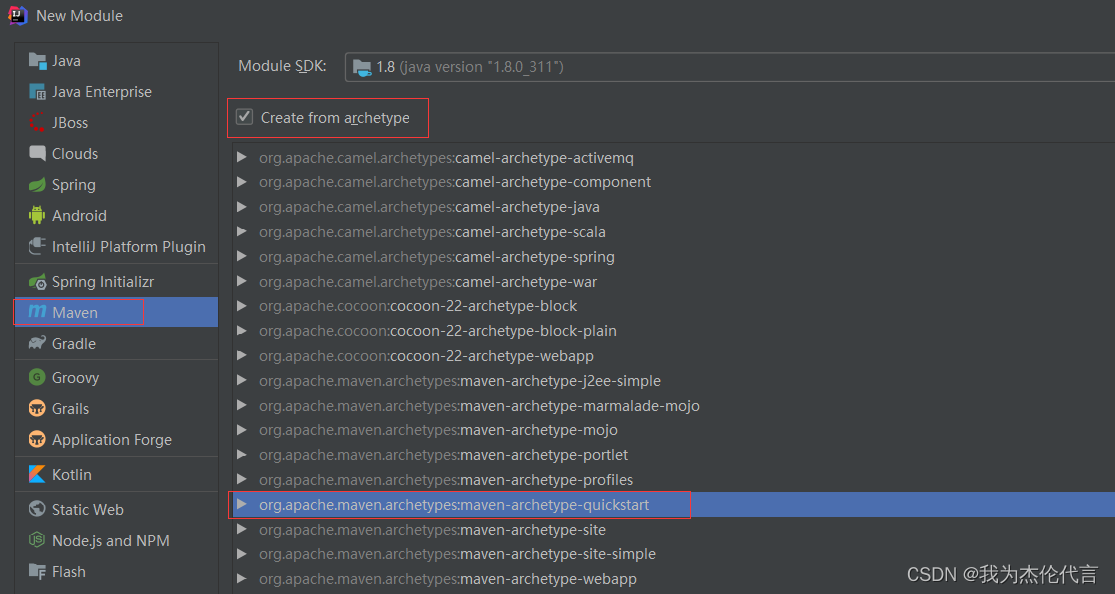Expand camel-archetype-scala node
This screenshot has width=1115, height=594.
click(242, 232)
